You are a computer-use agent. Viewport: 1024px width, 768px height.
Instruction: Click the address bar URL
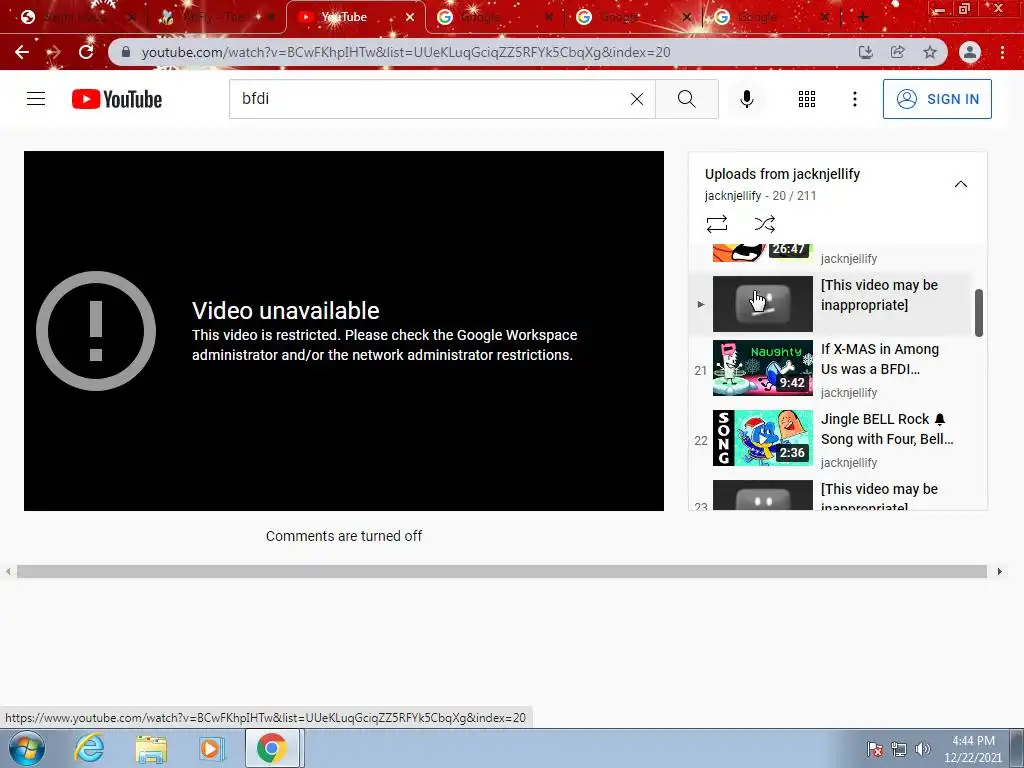406,52
